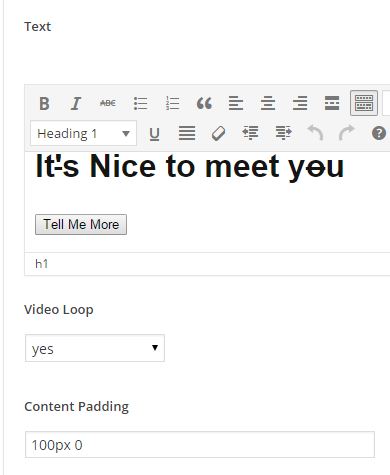This screenshot has height=475, width=390.
Task: Toggle Bold formatting in the editor toolbar
Action: [44, 103]
